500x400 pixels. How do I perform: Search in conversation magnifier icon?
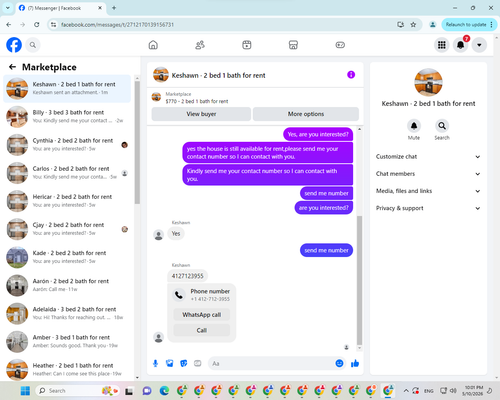click(442, 126)
